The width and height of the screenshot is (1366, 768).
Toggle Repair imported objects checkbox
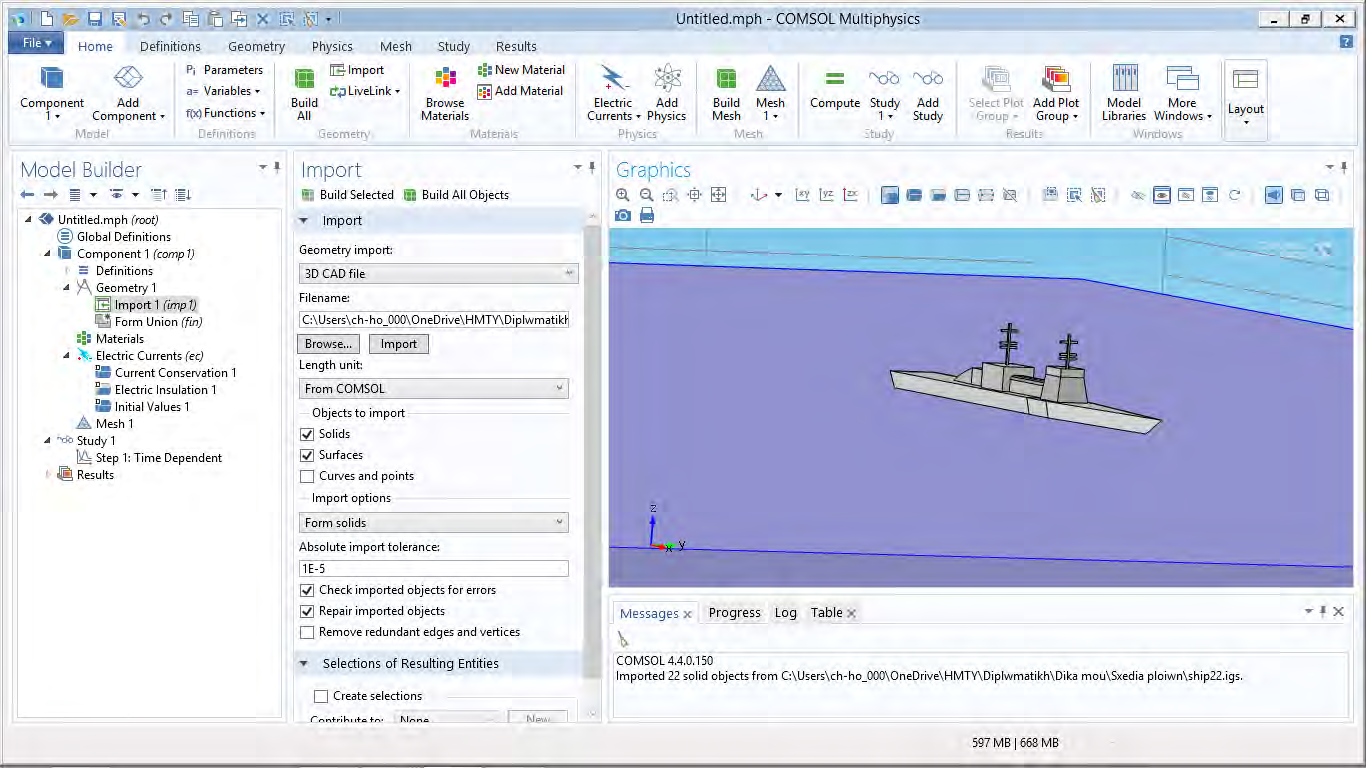(x=307, y=611)
